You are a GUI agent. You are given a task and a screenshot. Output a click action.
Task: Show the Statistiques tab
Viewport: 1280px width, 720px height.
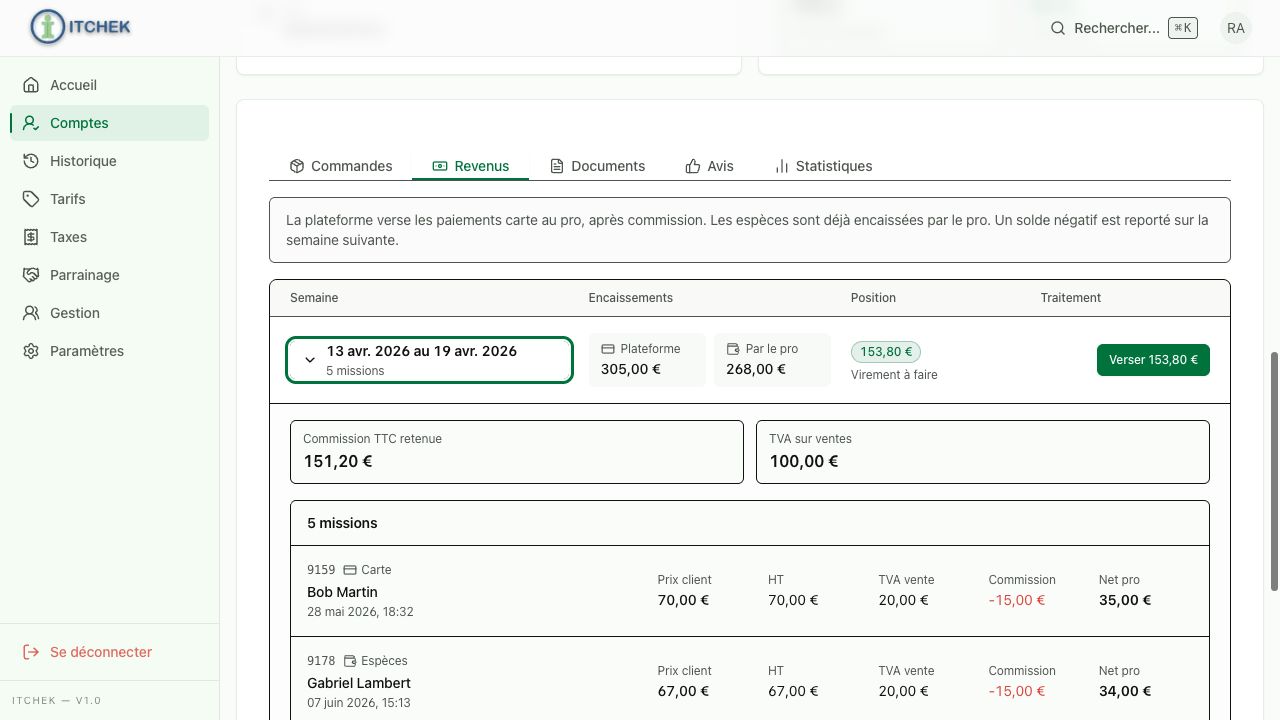click(823, 166)
